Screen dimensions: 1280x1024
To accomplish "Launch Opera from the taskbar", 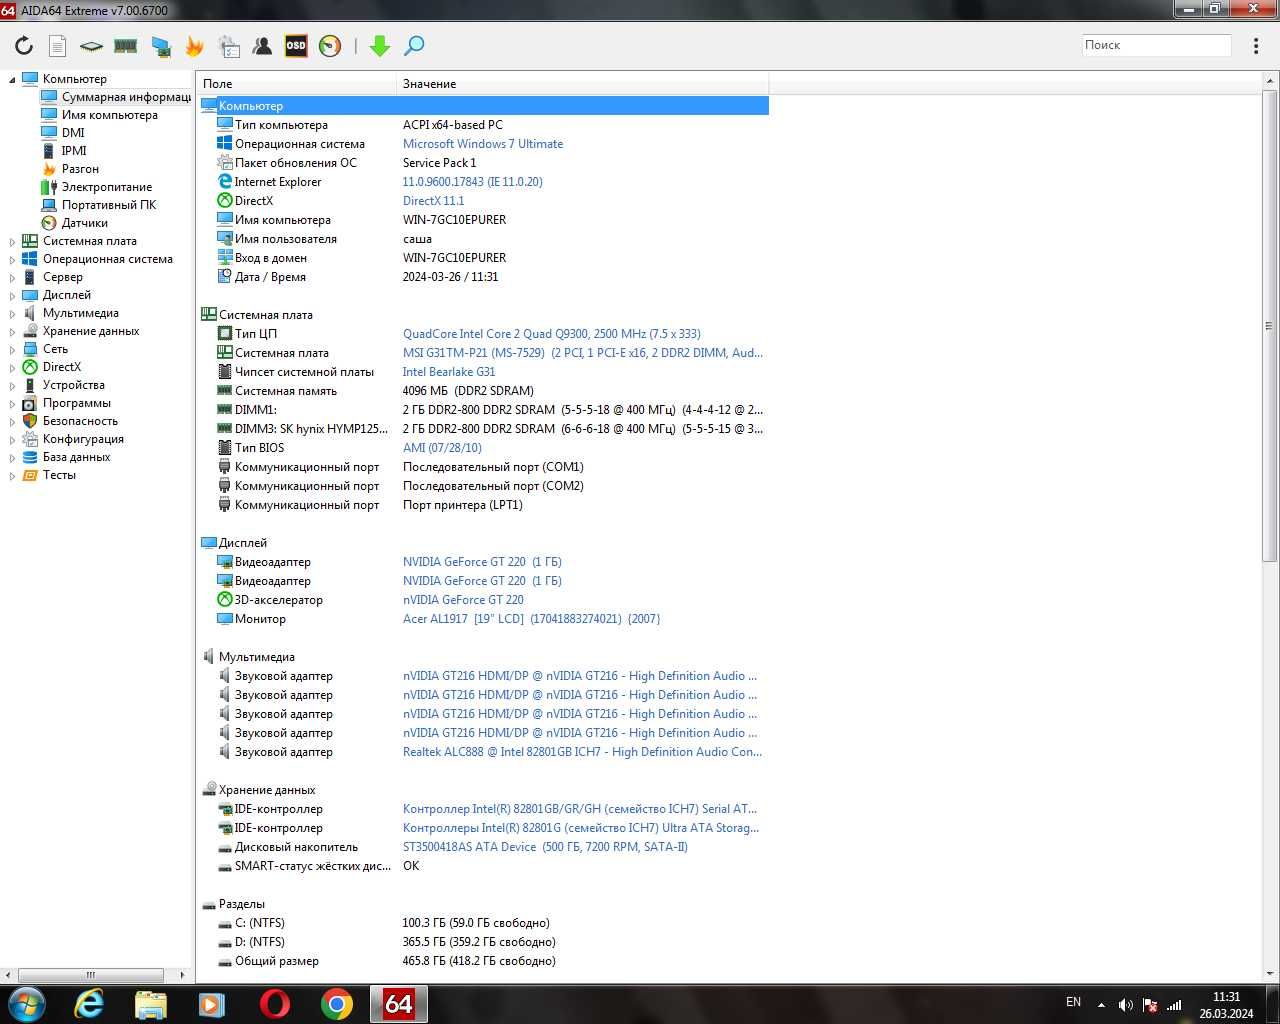I will (275, 1004).
